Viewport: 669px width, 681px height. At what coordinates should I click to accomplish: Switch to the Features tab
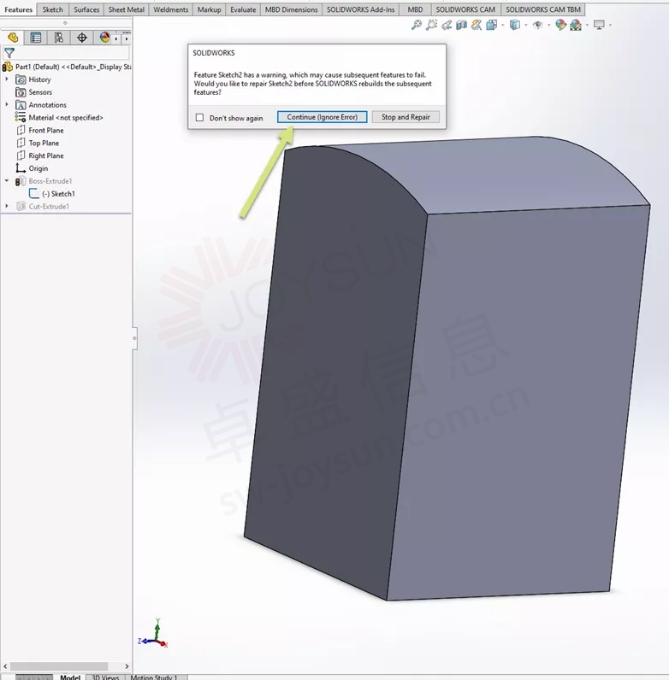coord(18,10)
